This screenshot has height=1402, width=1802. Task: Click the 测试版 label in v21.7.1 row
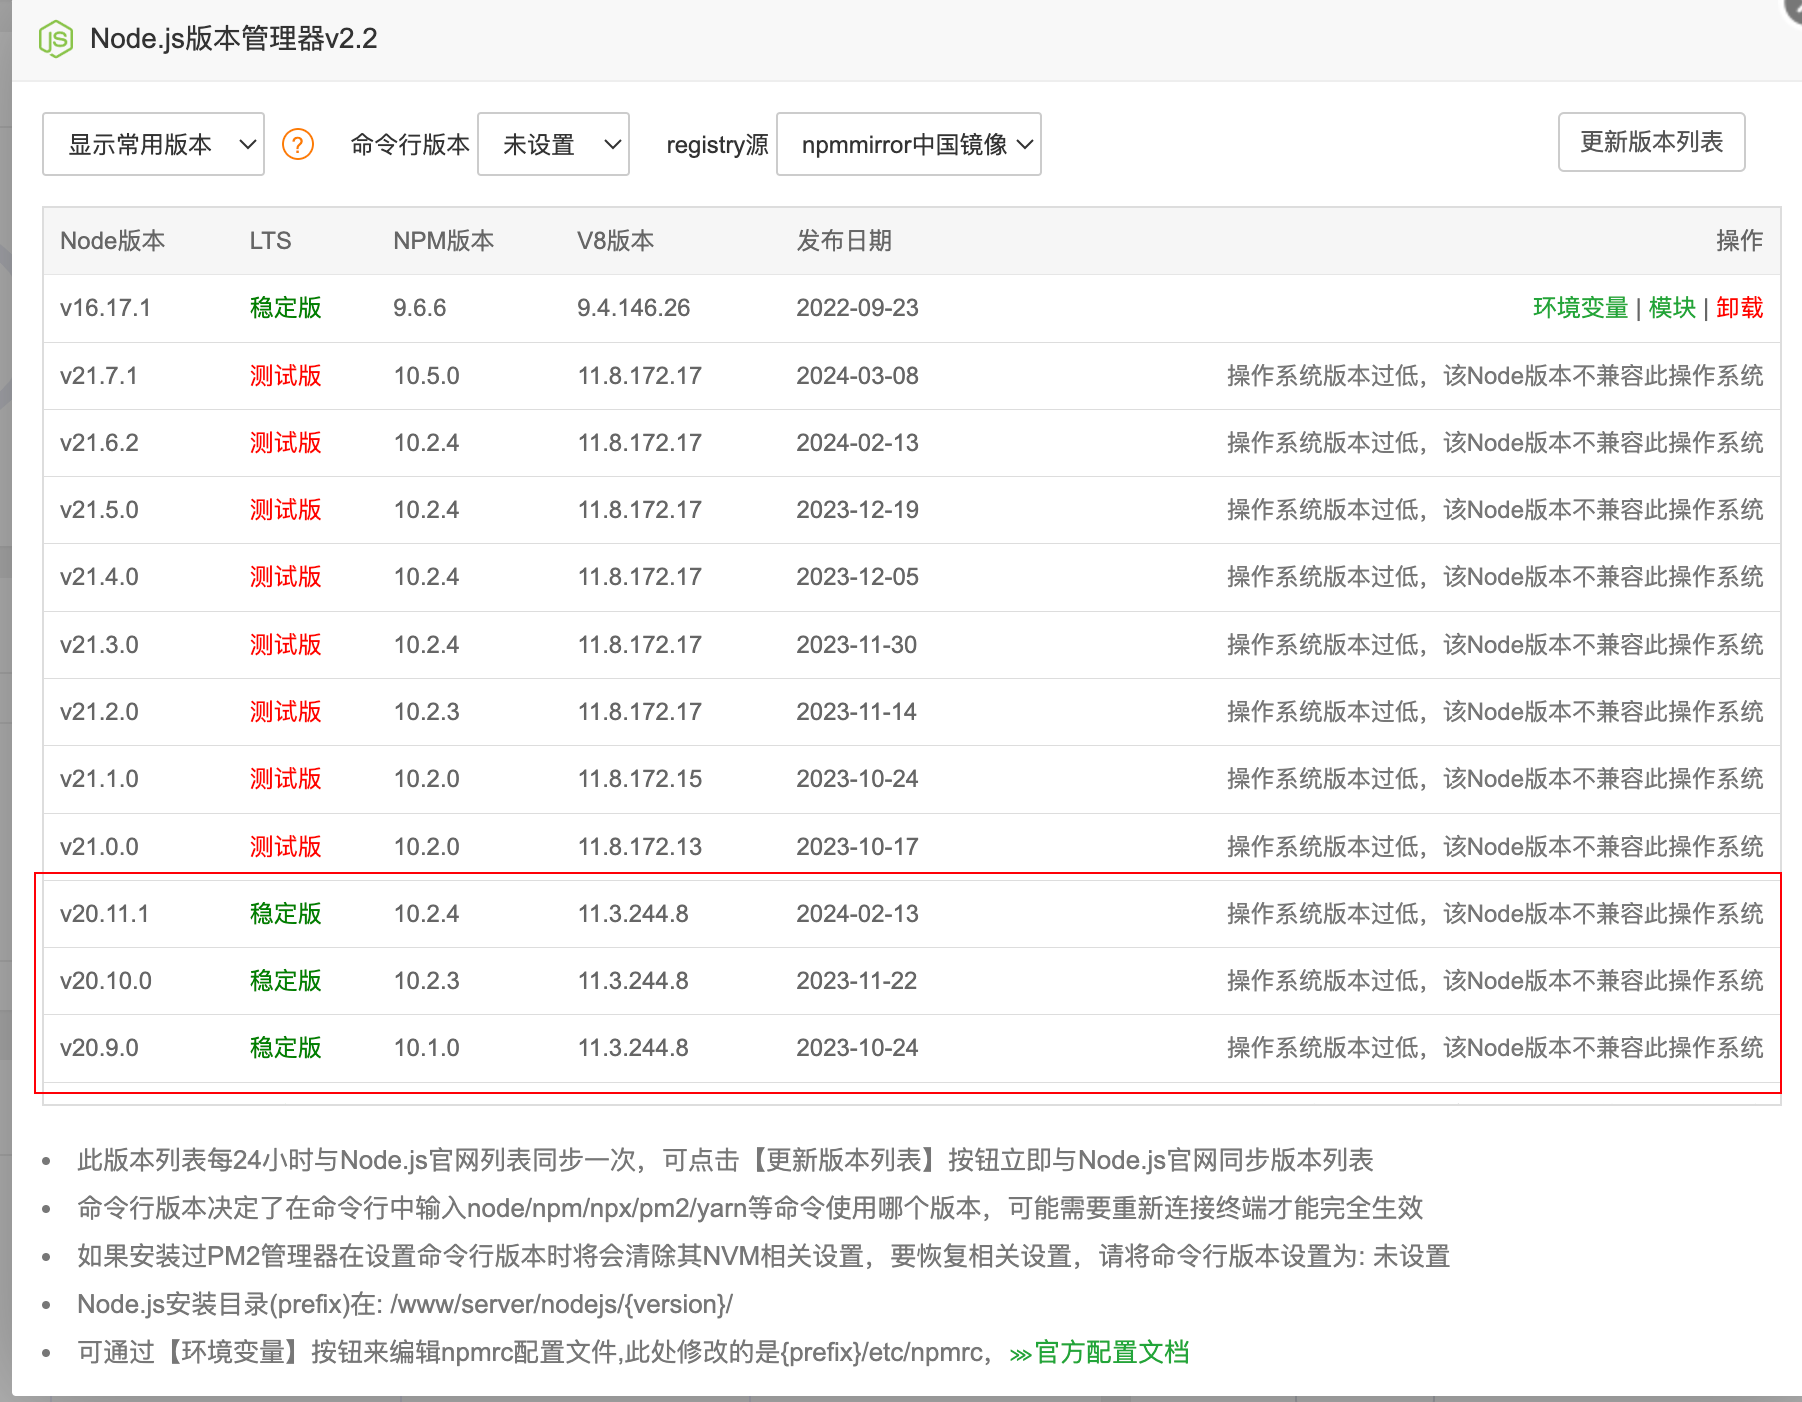click(285, 376)
